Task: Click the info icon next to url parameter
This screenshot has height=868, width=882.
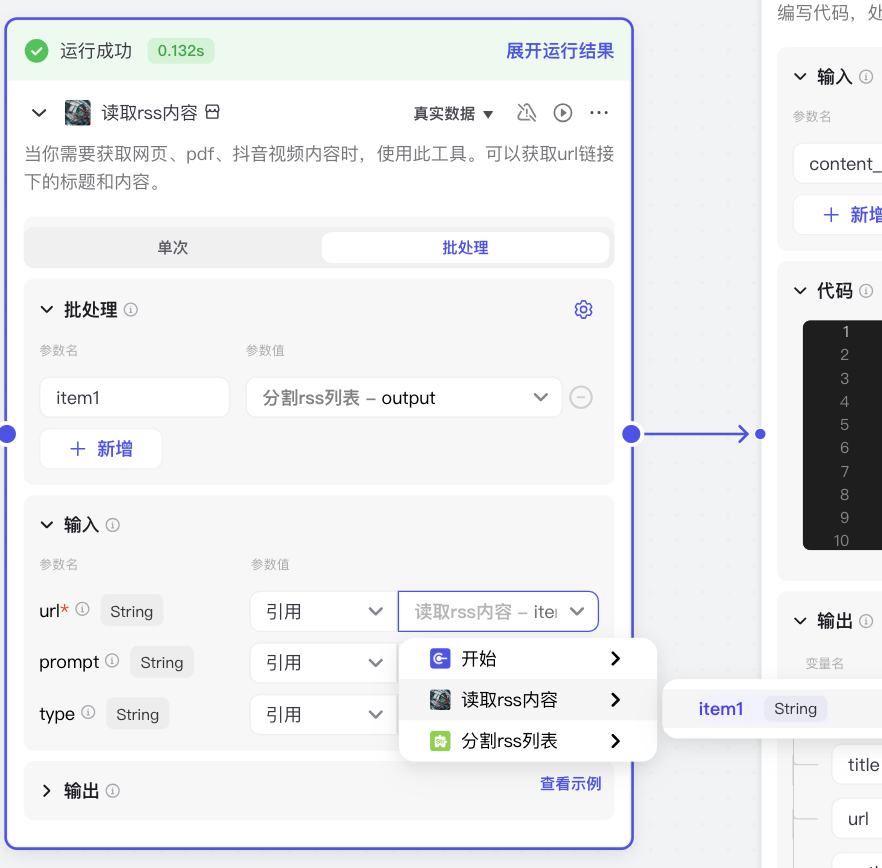Action: (81, 610)
